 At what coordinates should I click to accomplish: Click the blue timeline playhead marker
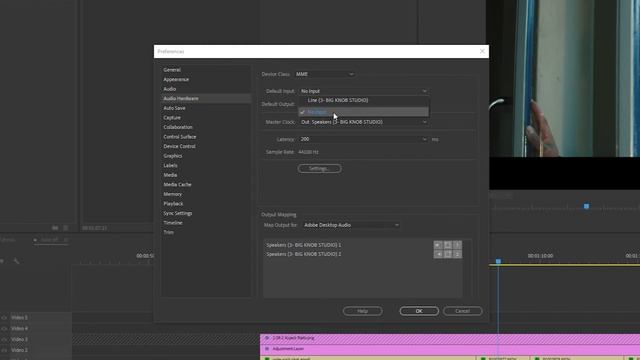[x=498, y=261]
